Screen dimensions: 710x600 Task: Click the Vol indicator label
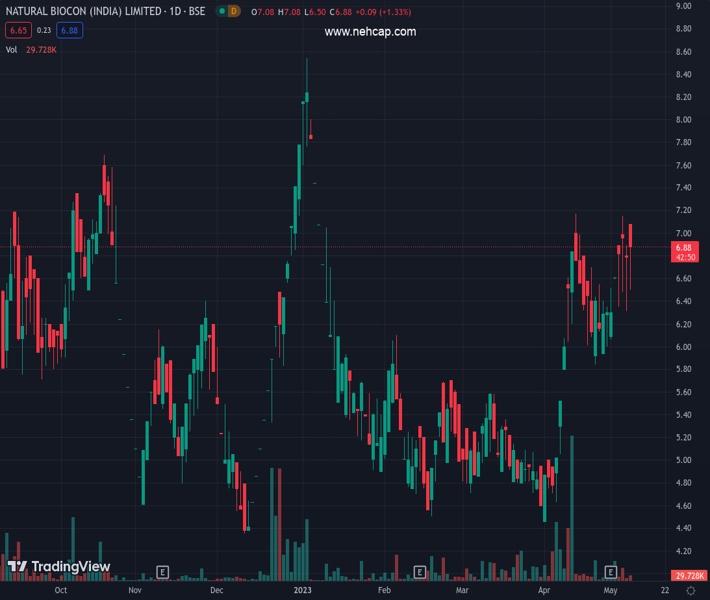pyautogui.click(x=11, y=49)
